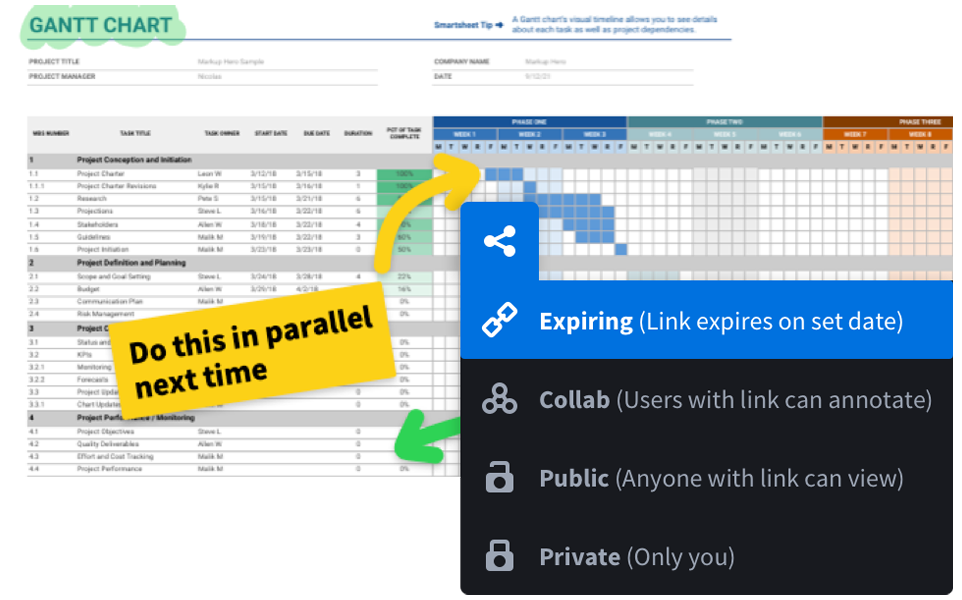Click the START DATE column header
Viewport: 962px width, 600px height.
pyautogui.click(x=271, y=133)
